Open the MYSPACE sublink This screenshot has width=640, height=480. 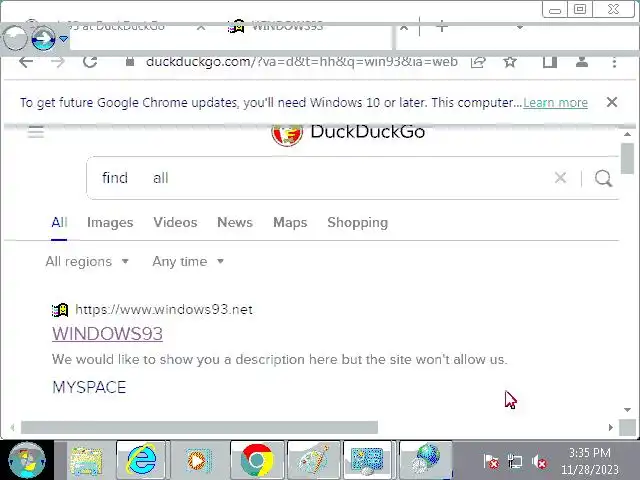pos(89,387)
